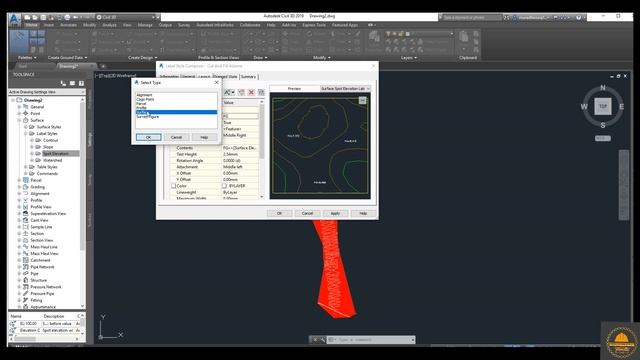Open the Survey ribbon tab

(184, 25)
